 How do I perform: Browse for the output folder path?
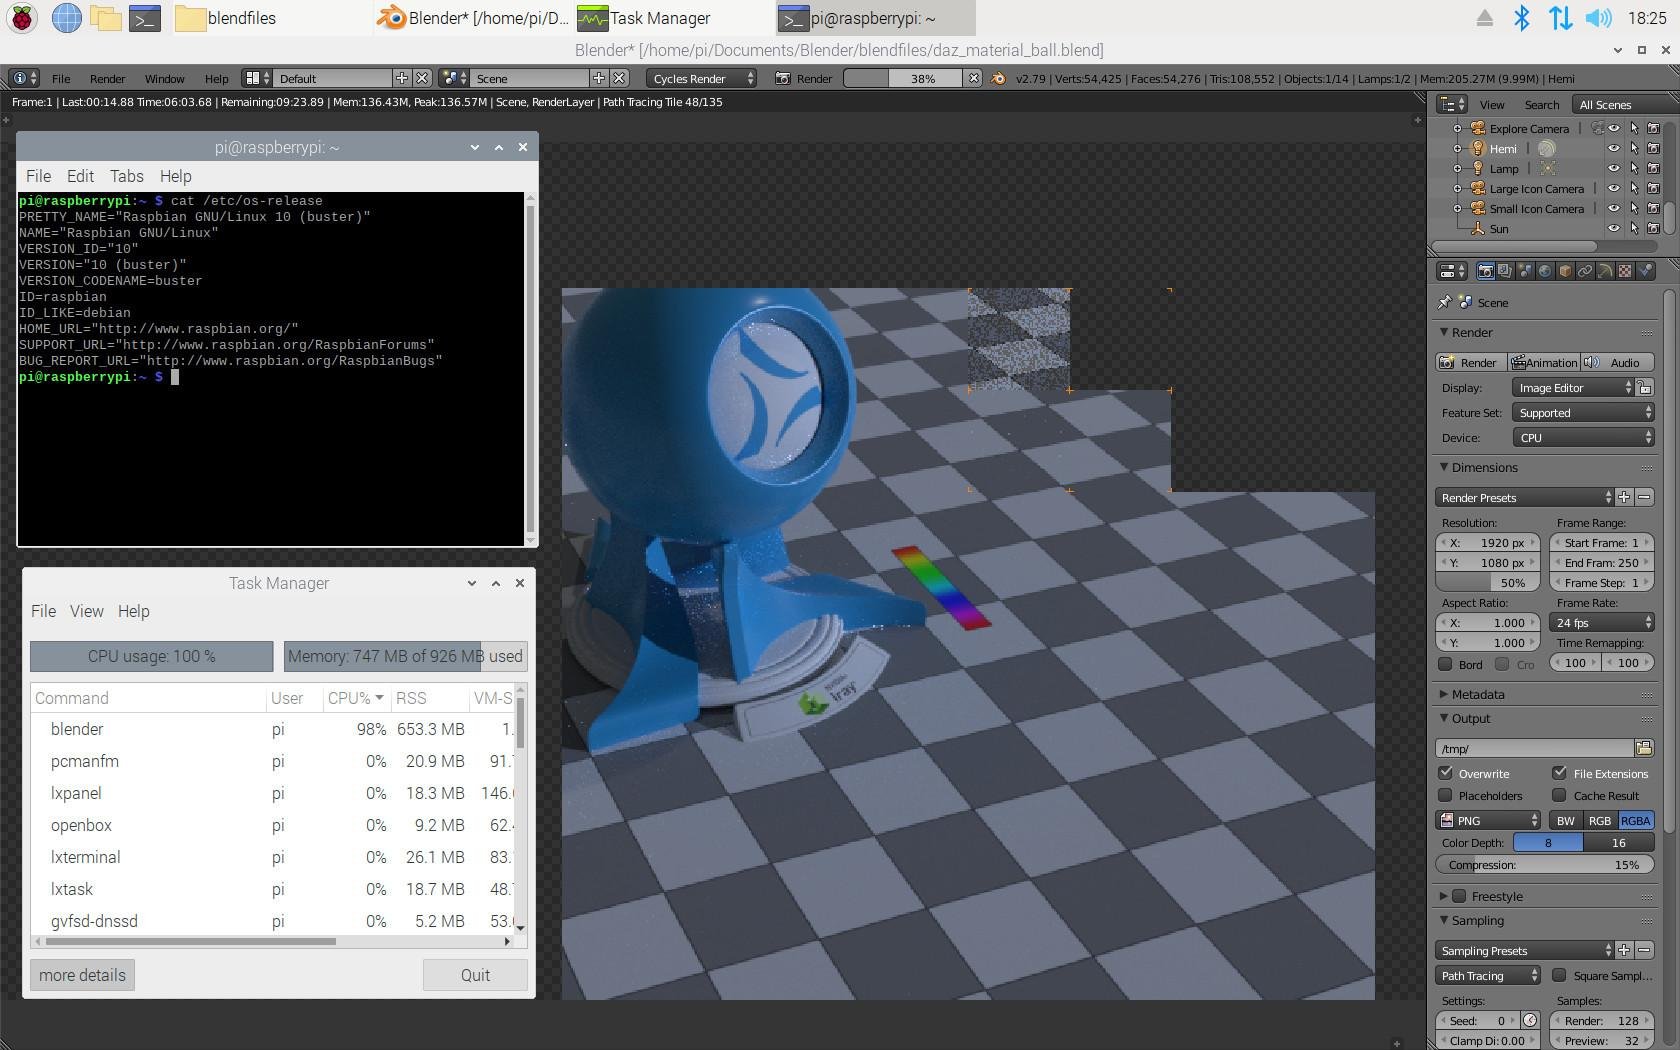coord(1643,748)
